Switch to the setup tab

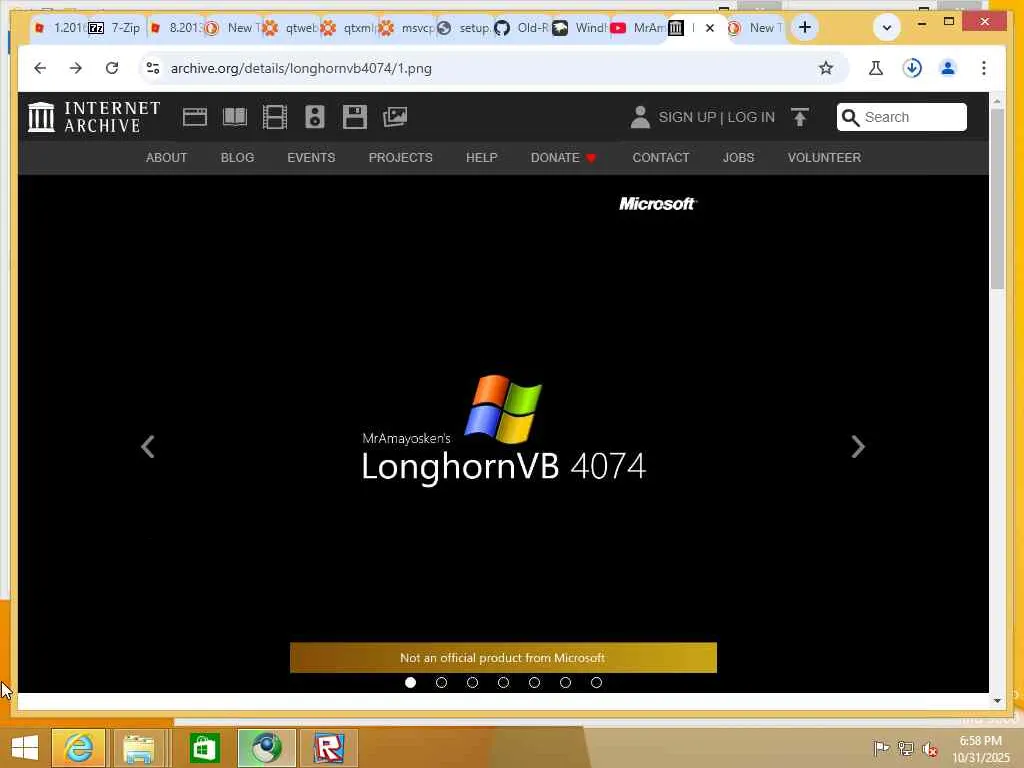pyautogui.click(x=466, y=28)
